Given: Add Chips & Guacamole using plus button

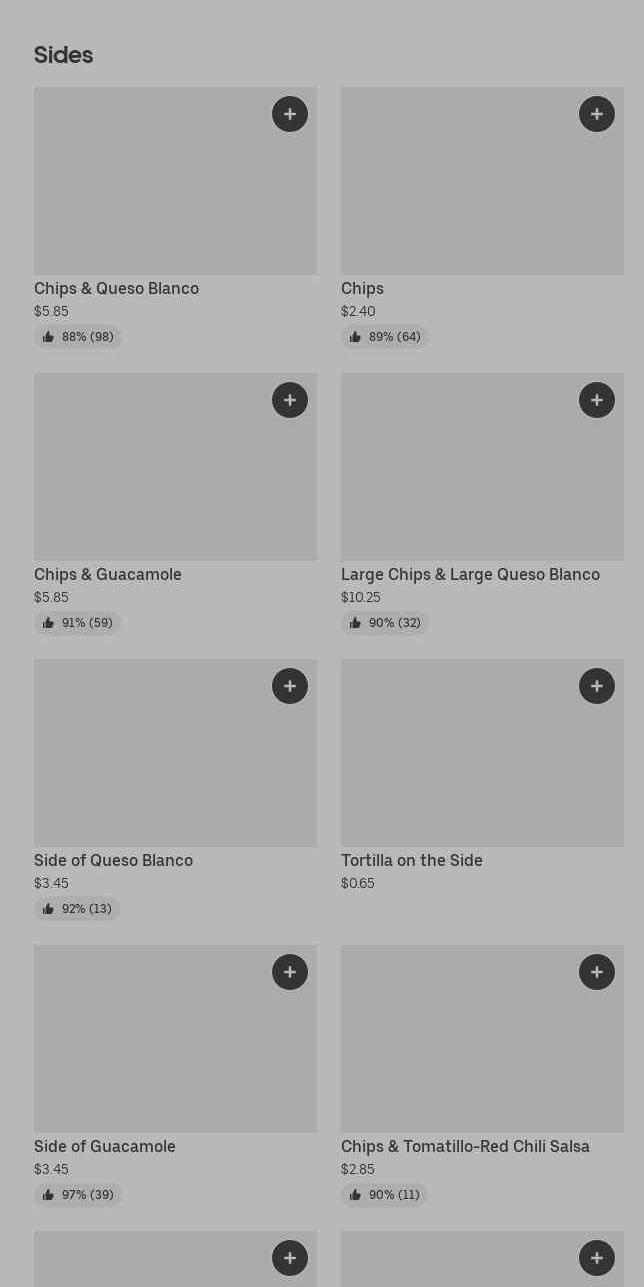Looking at the screenshot, I should [x=290, y=400].
